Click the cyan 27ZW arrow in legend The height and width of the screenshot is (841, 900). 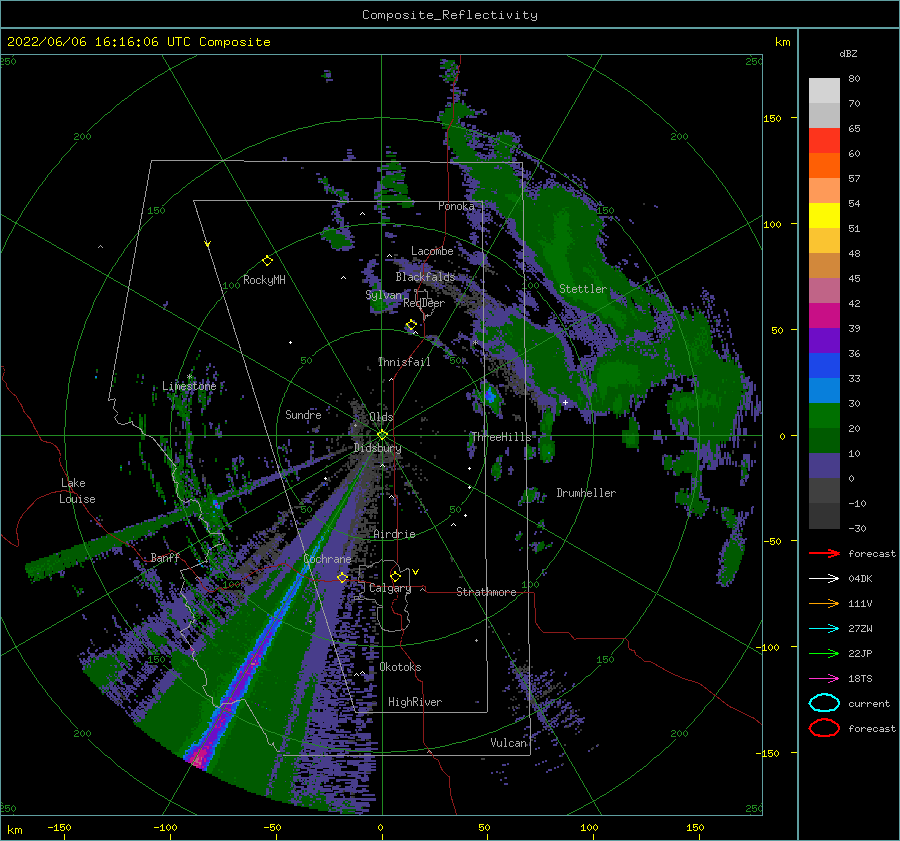824,629
